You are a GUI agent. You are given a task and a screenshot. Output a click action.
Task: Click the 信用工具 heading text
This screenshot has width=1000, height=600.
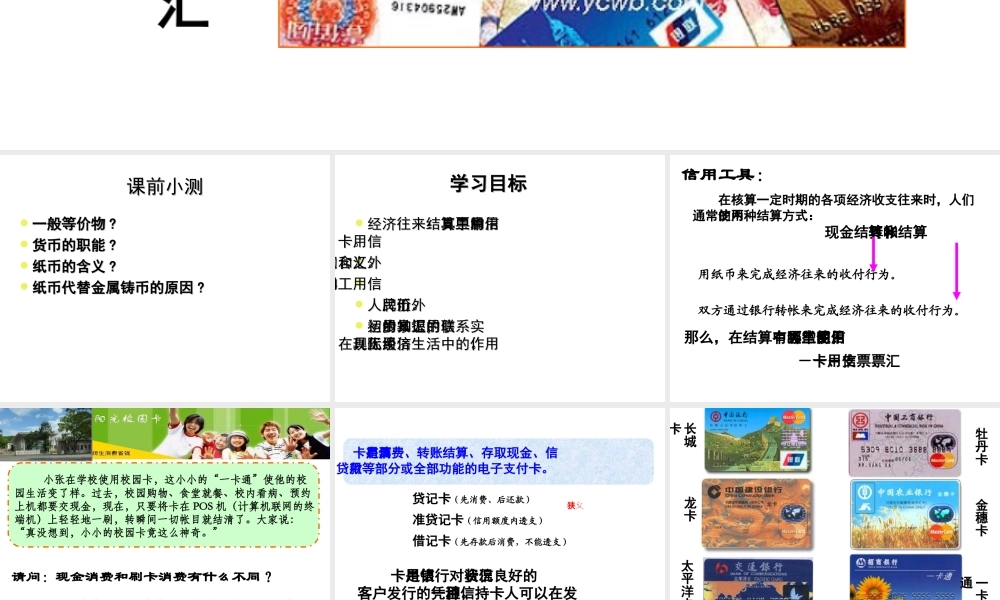[x=721, y=175]
